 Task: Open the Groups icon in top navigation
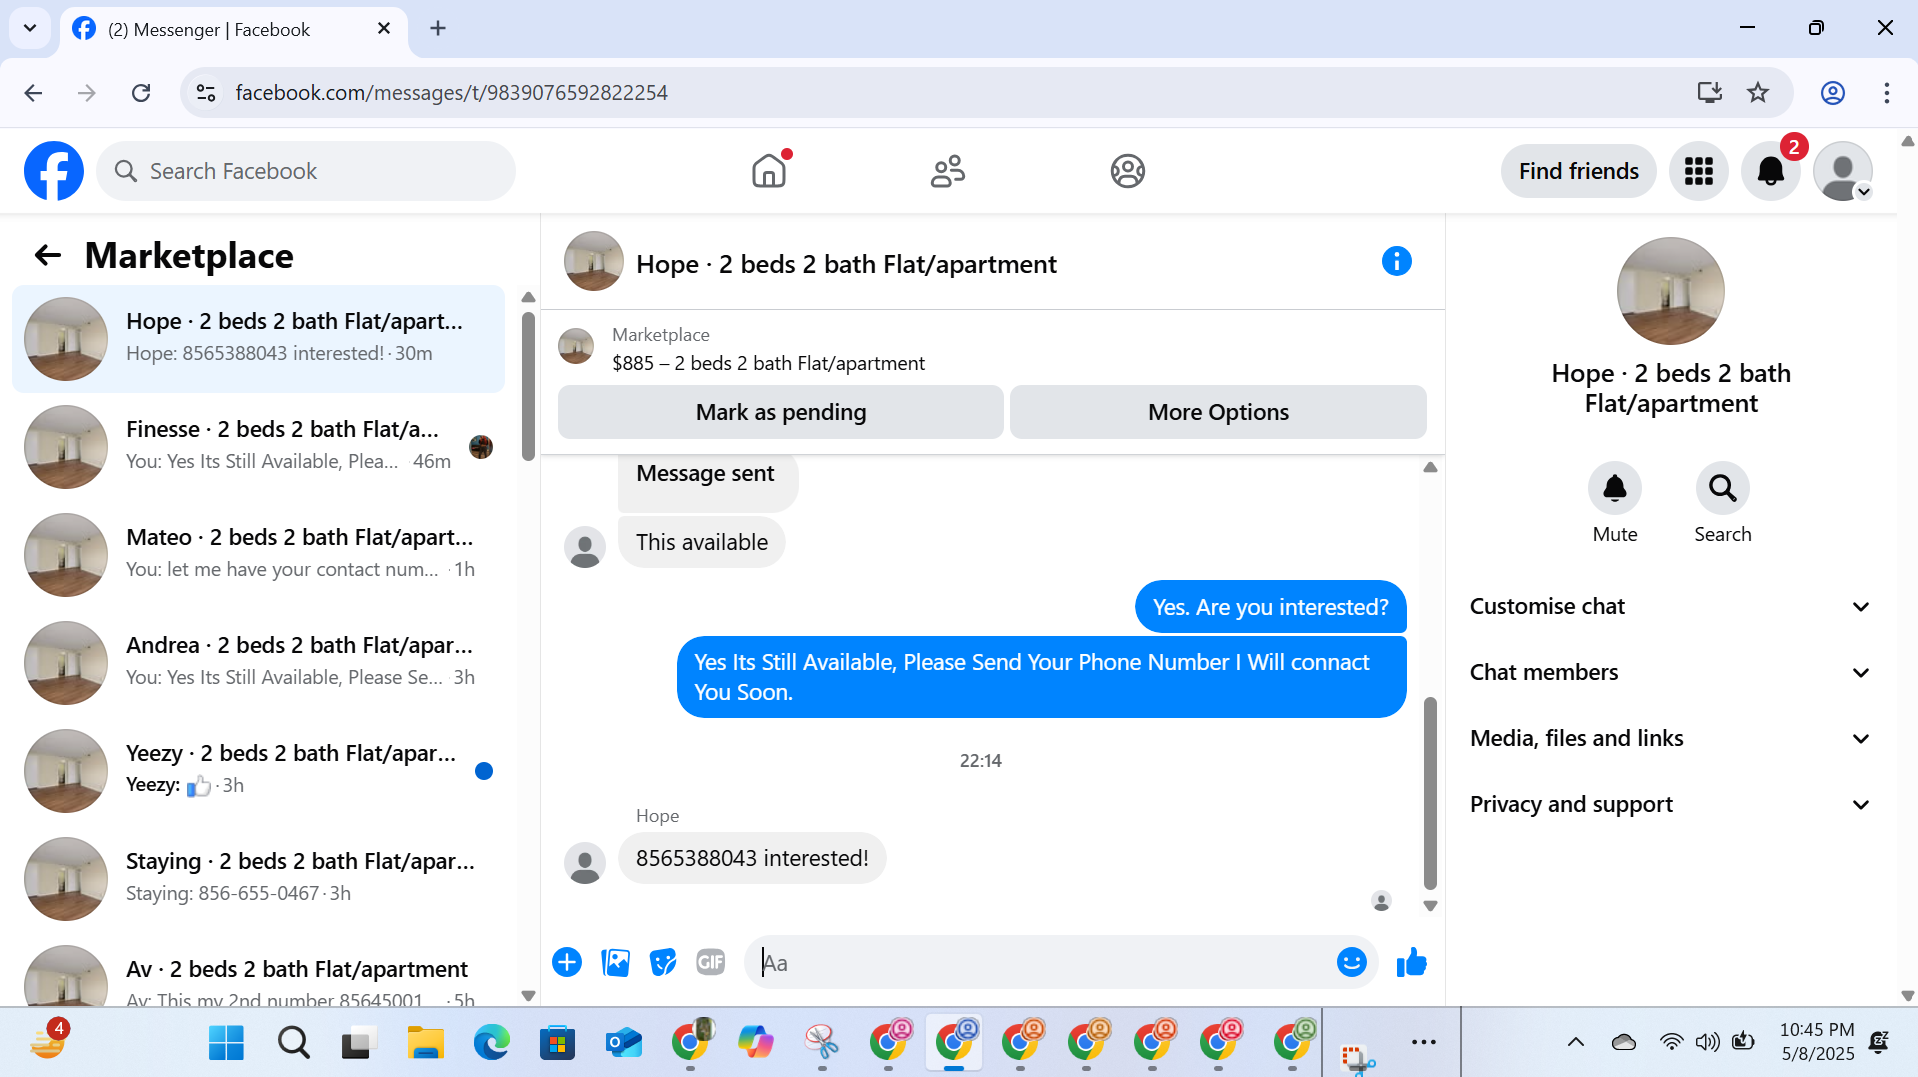1127,171
